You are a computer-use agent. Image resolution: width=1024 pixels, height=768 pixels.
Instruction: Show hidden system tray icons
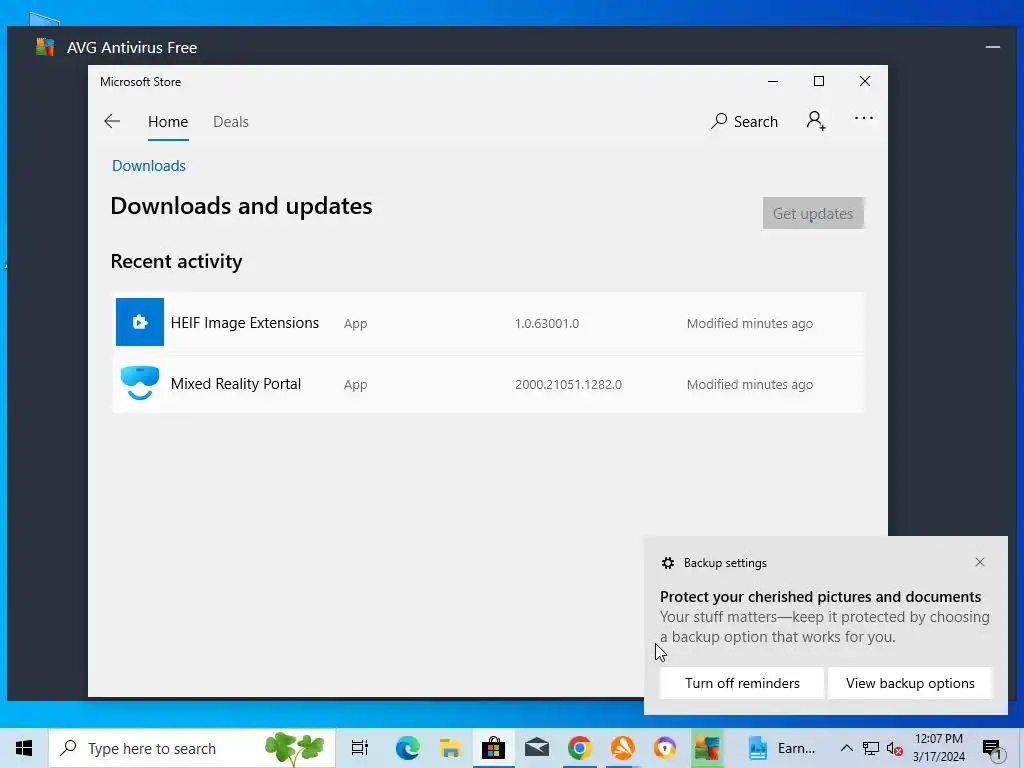pos(846,748)
